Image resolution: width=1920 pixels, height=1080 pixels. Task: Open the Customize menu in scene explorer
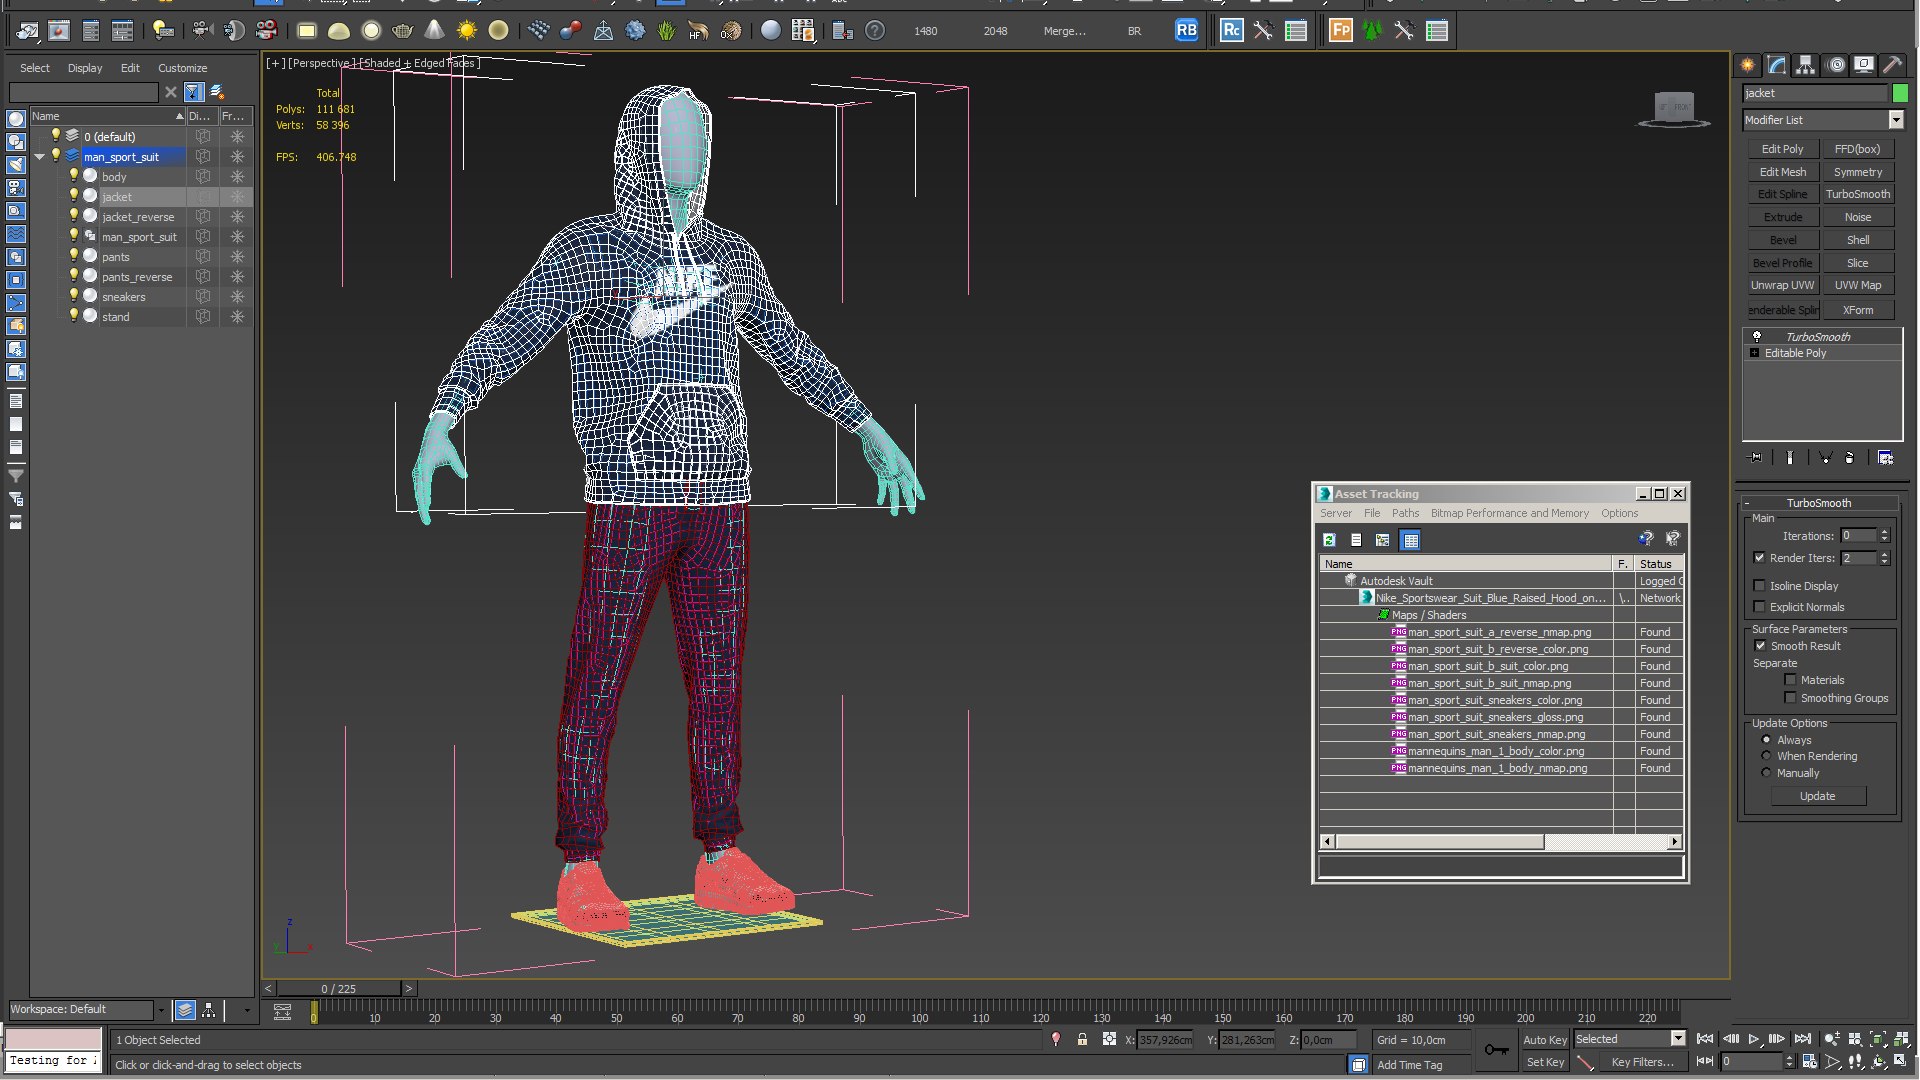[182, 68]
